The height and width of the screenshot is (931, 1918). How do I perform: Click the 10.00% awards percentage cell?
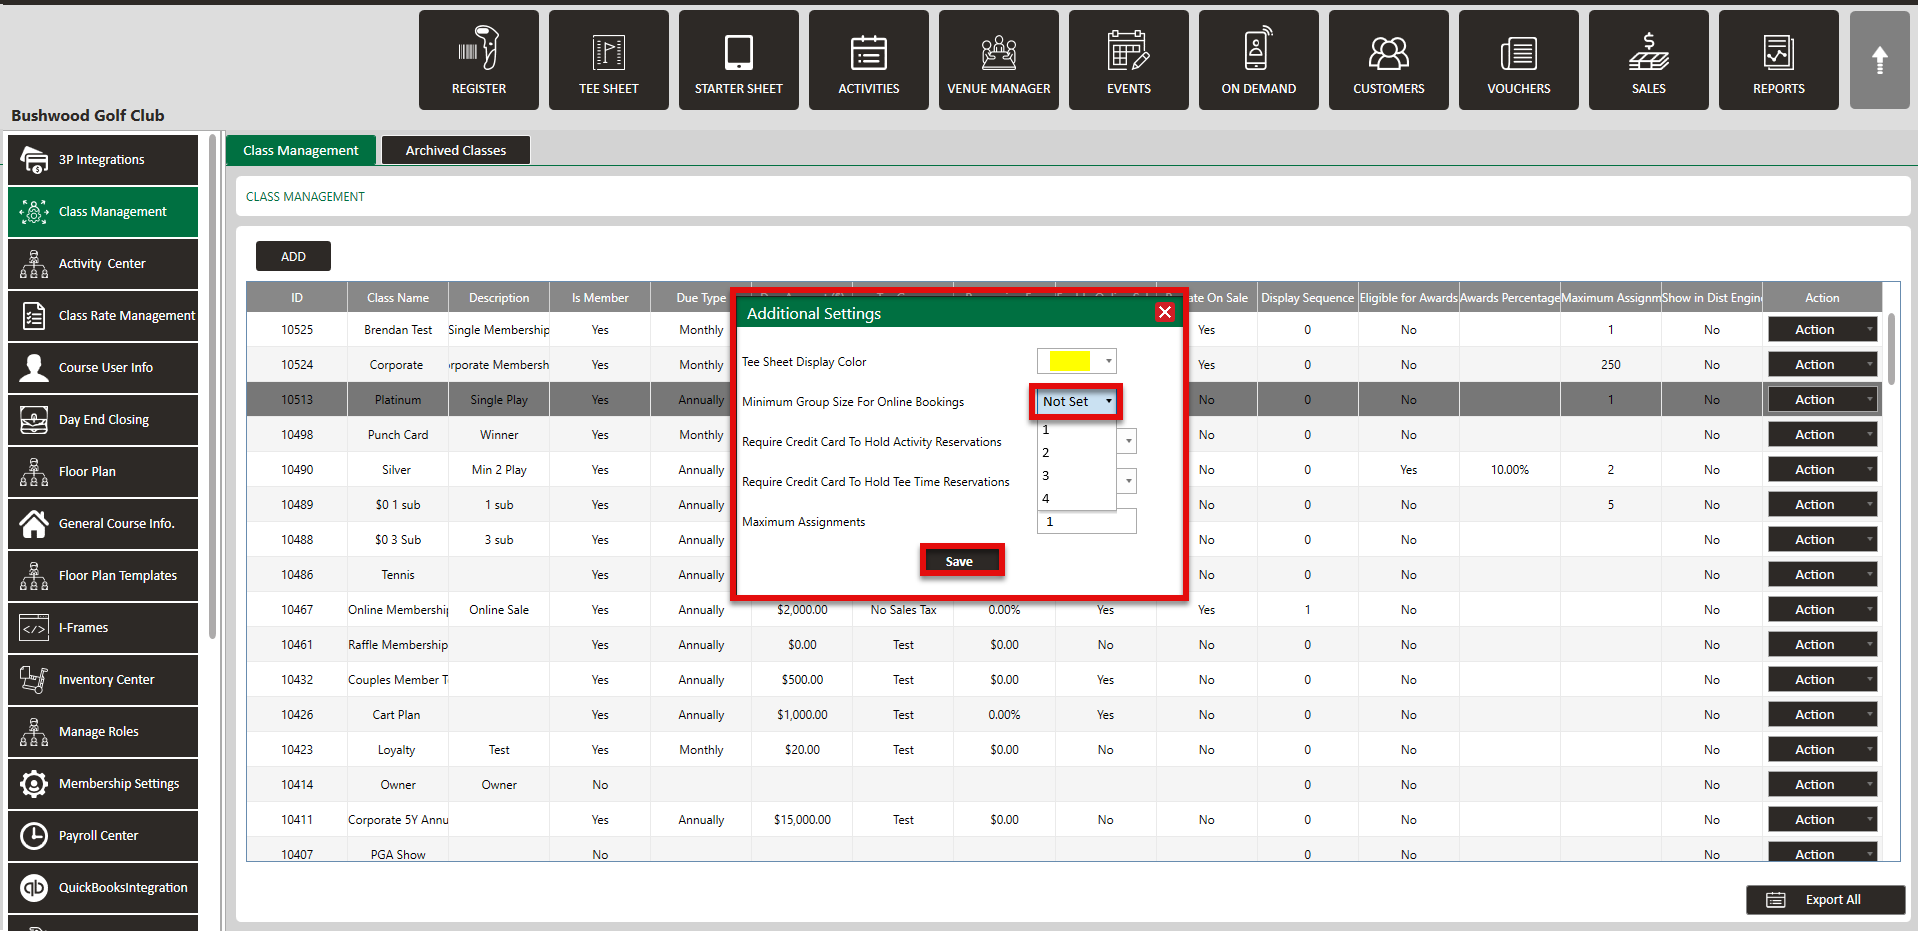coord(1509,470)
